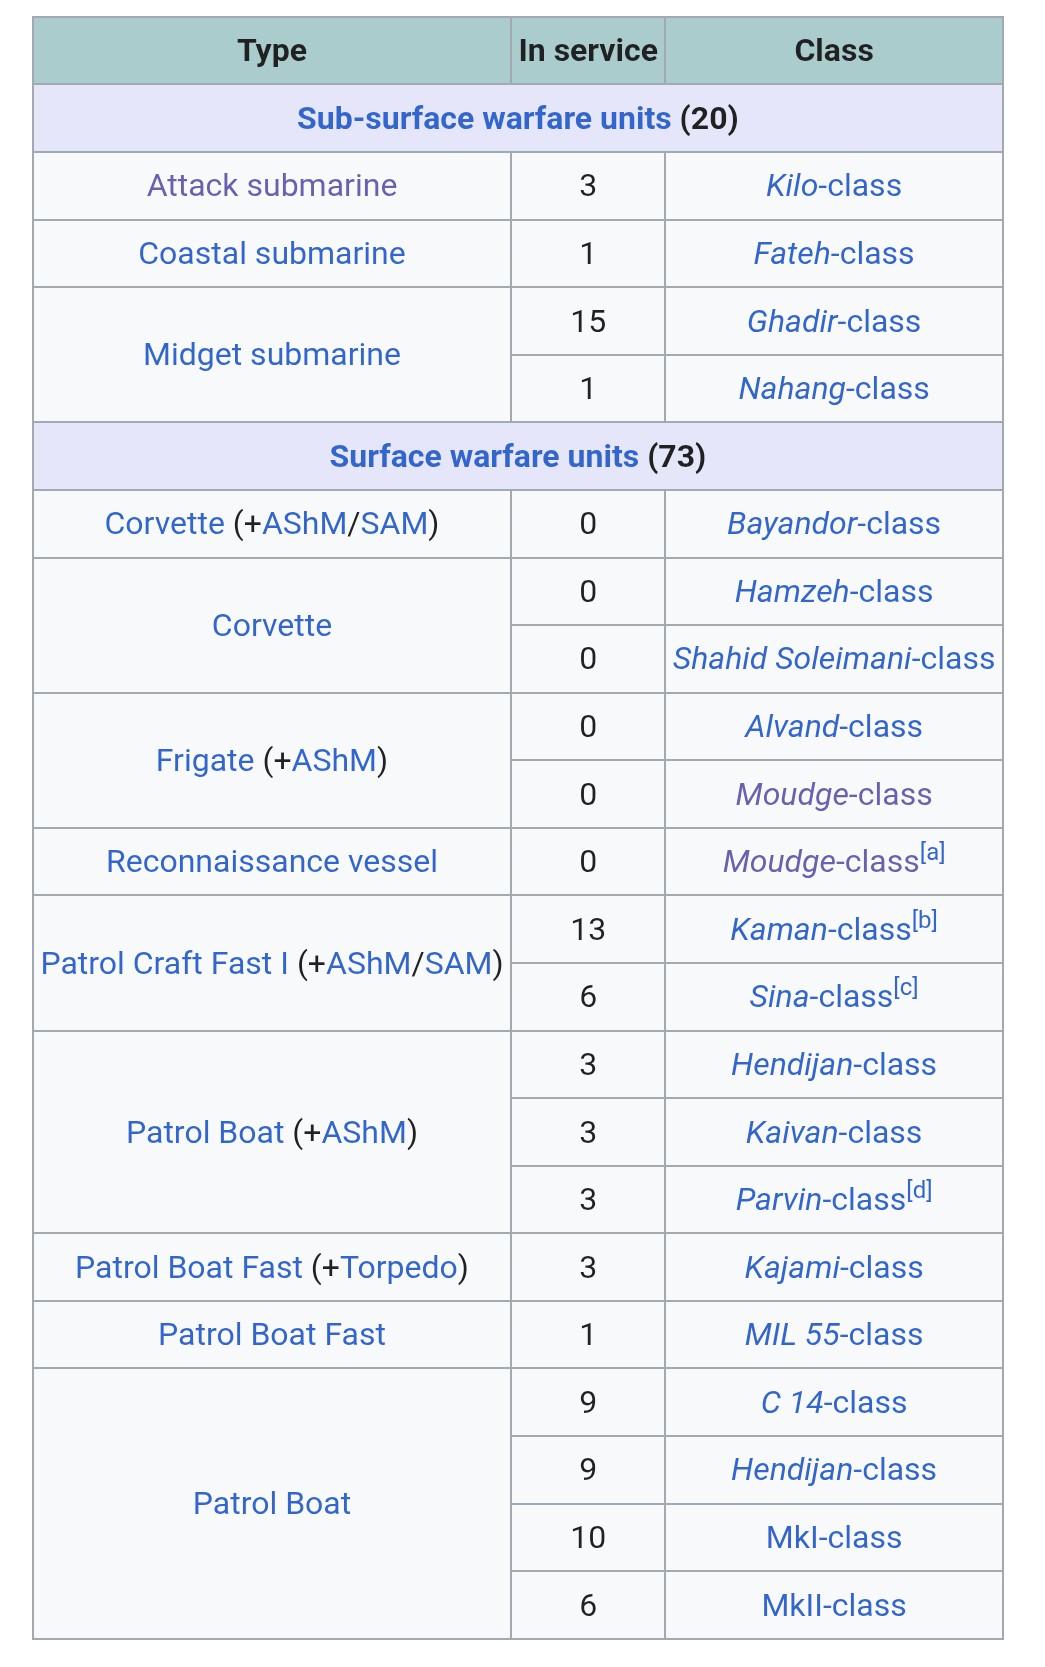Viewport: 1045px width, 1667px height.
Task: Open the Torpedo link
Action: point(400,1267)
